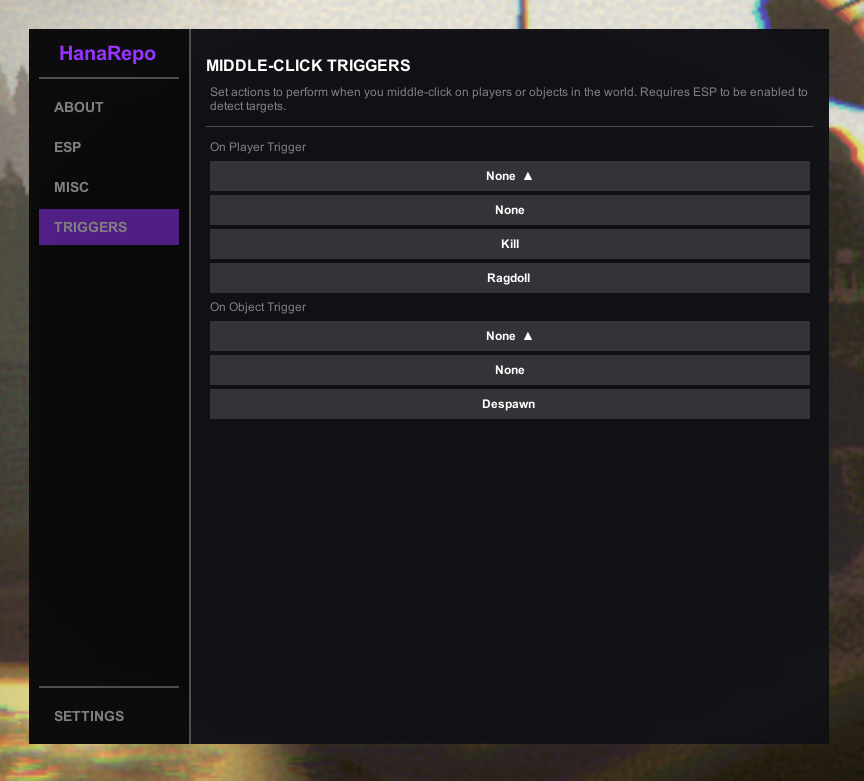The image size is (864, 781).
Task: Select Kill as the player trigger
Action: 510,244
